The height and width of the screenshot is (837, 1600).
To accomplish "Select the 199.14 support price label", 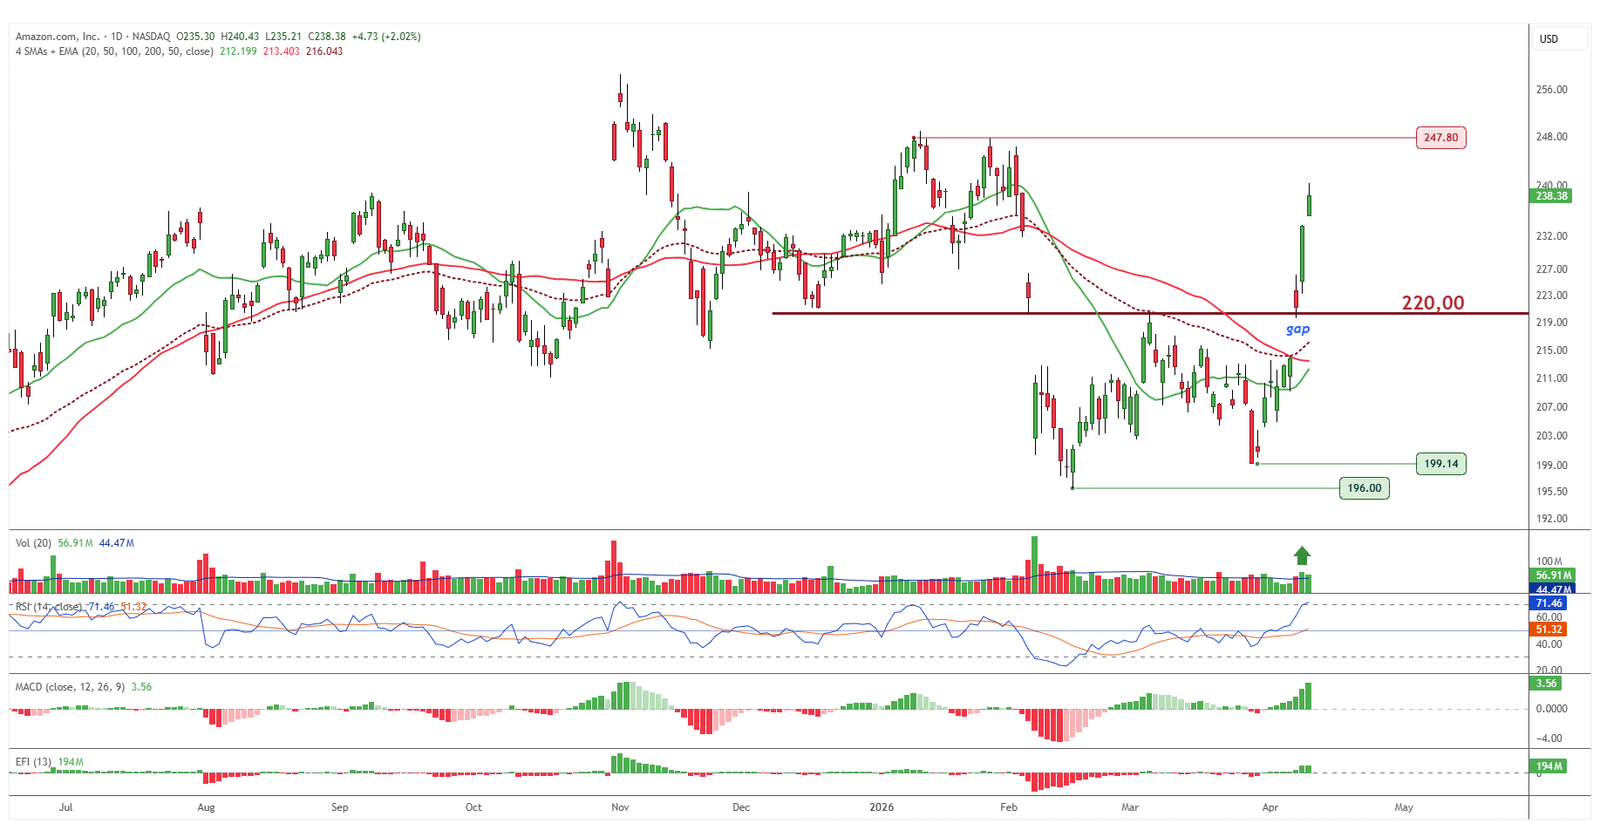I will 1441,464.
